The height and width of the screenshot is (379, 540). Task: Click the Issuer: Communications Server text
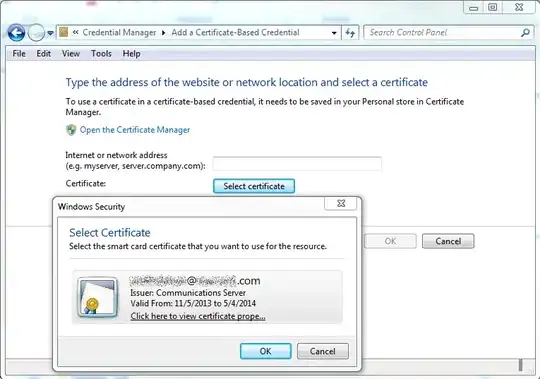(188, 293)
